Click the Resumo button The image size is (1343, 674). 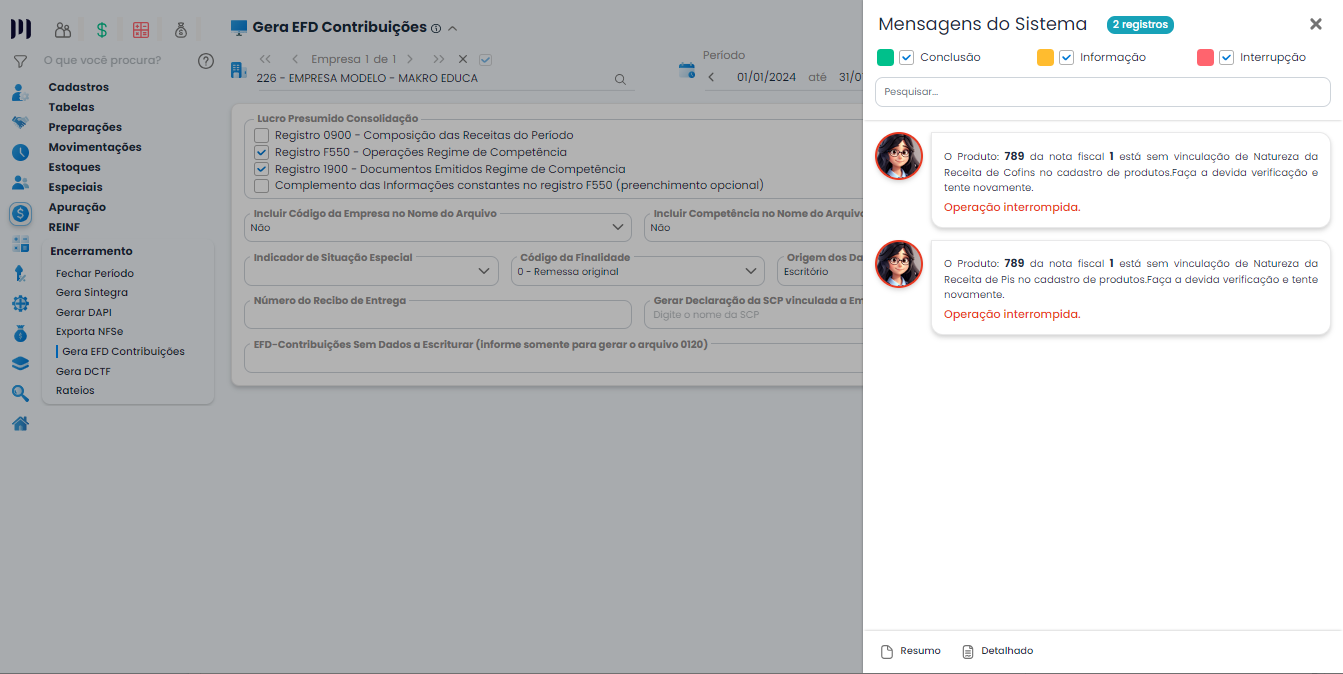pyautogui.click(x=910, y=651)
